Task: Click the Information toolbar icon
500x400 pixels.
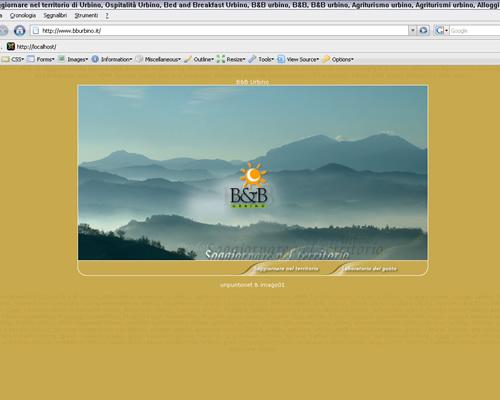Action: (x=95, y=59)
